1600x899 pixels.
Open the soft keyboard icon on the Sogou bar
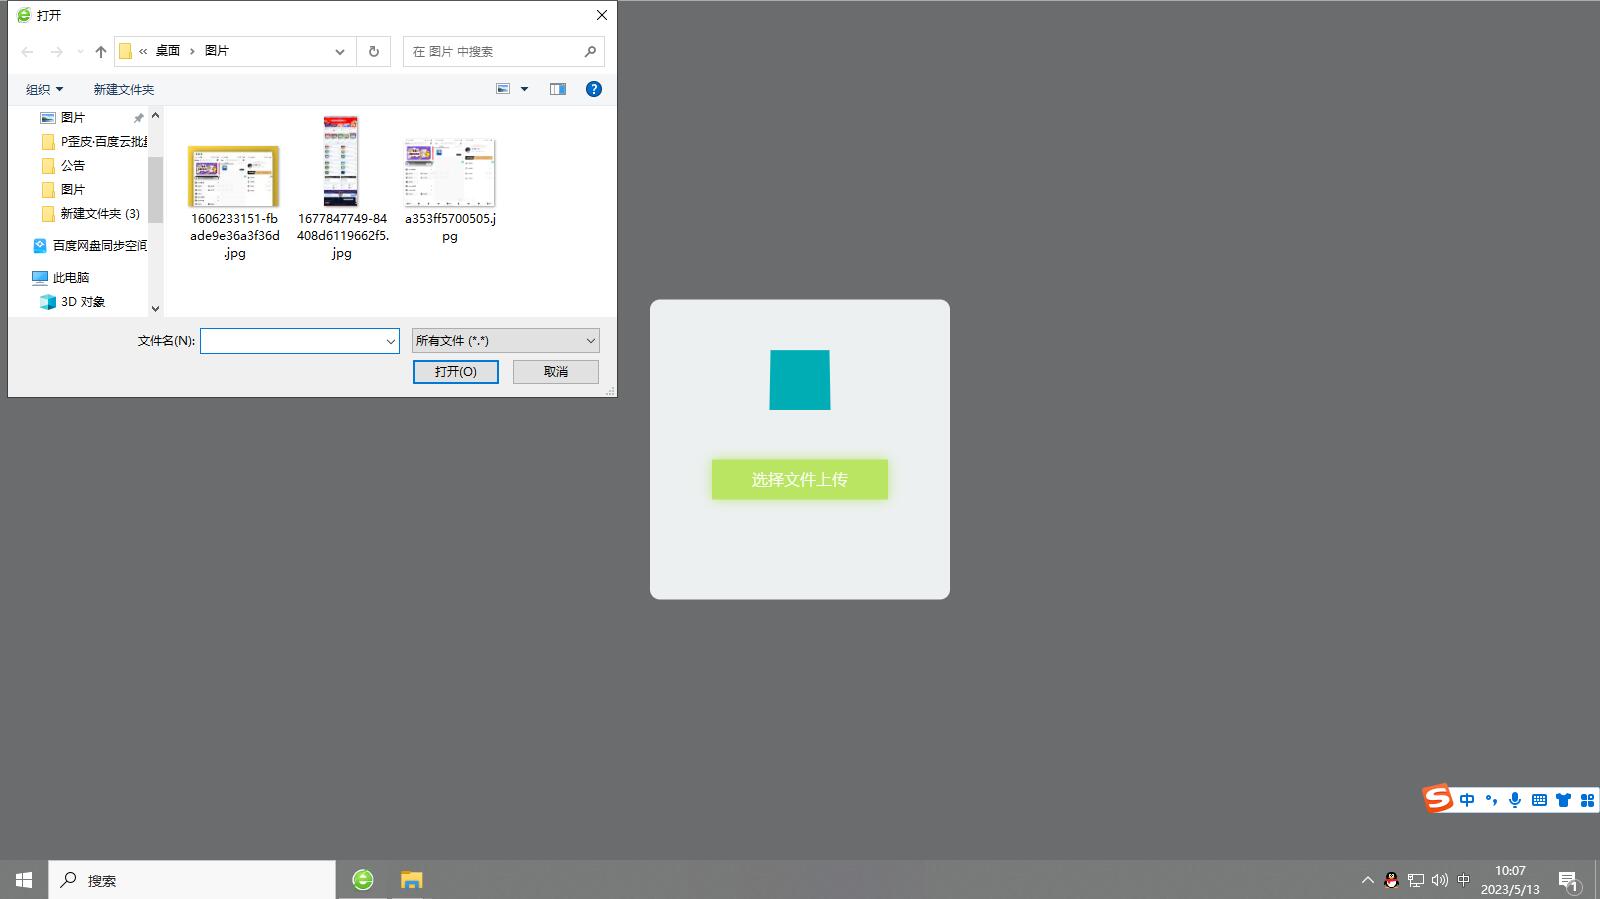pyautogui.click(x=1539, y=800)
